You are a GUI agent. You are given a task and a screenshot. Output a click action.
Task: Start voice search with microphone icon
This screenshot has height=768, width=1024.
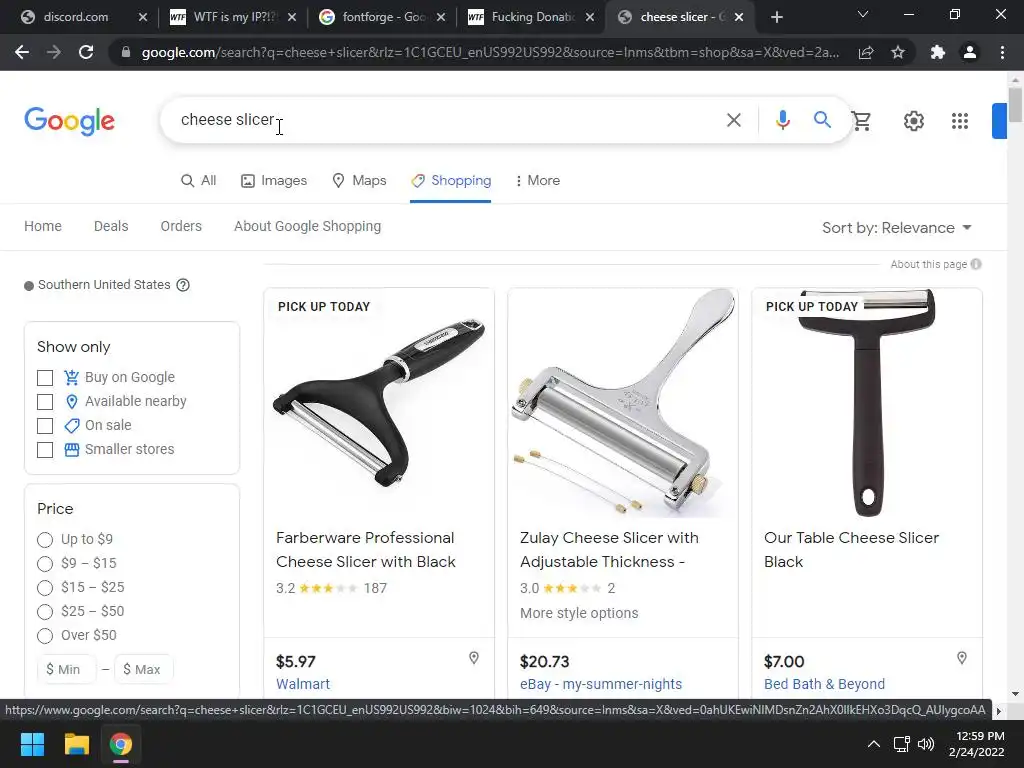782,120
